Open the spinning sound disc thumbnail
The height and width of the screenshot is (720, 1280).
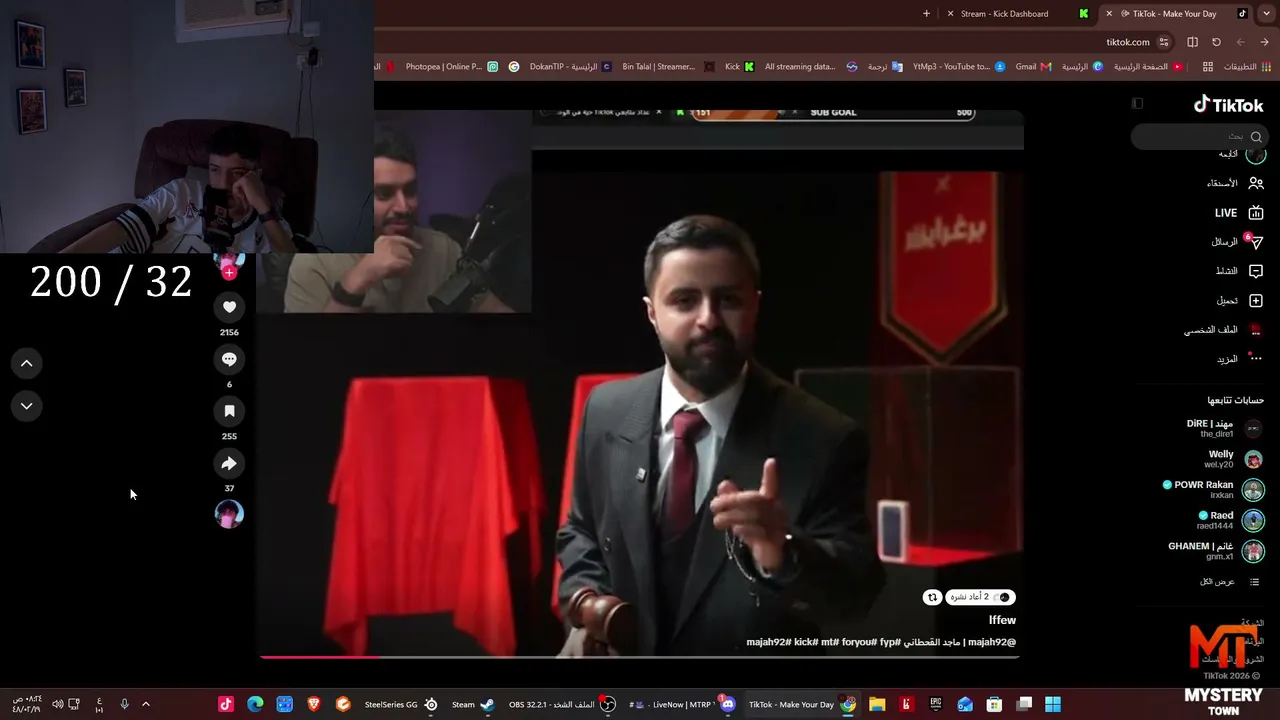pos(229,514)
